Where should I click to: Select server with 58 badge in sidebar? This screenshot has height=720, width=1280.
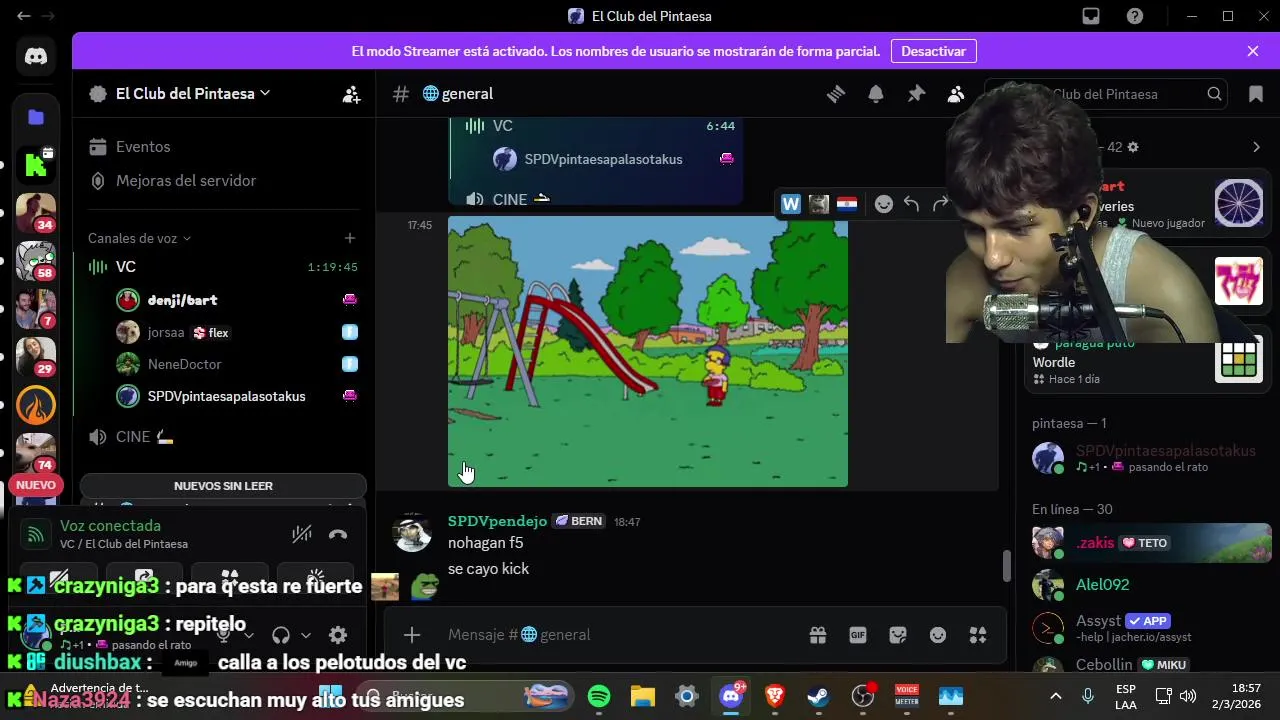coord(36,261)
